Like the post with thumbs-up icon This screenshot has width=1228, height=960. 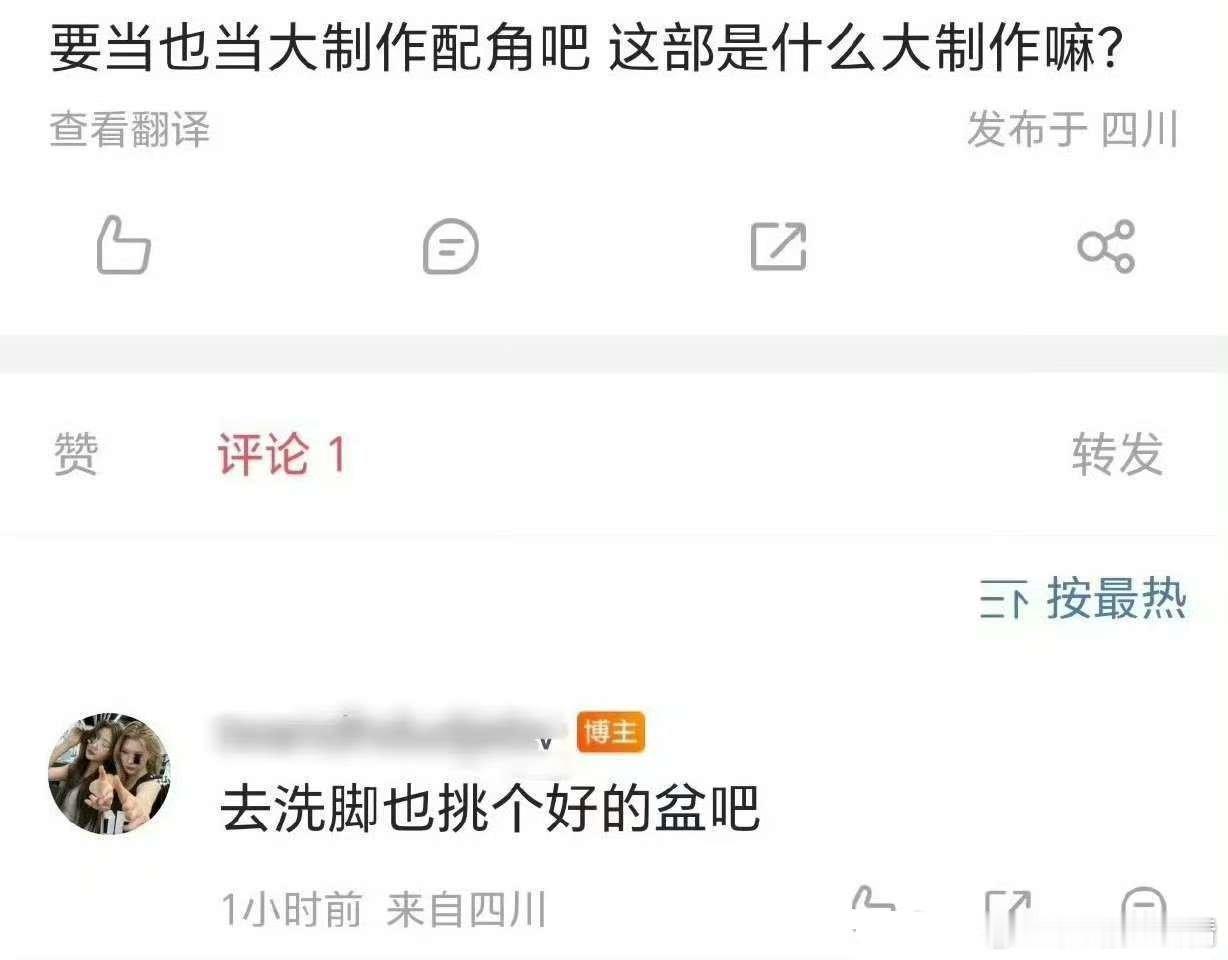(x=124, y=245)
